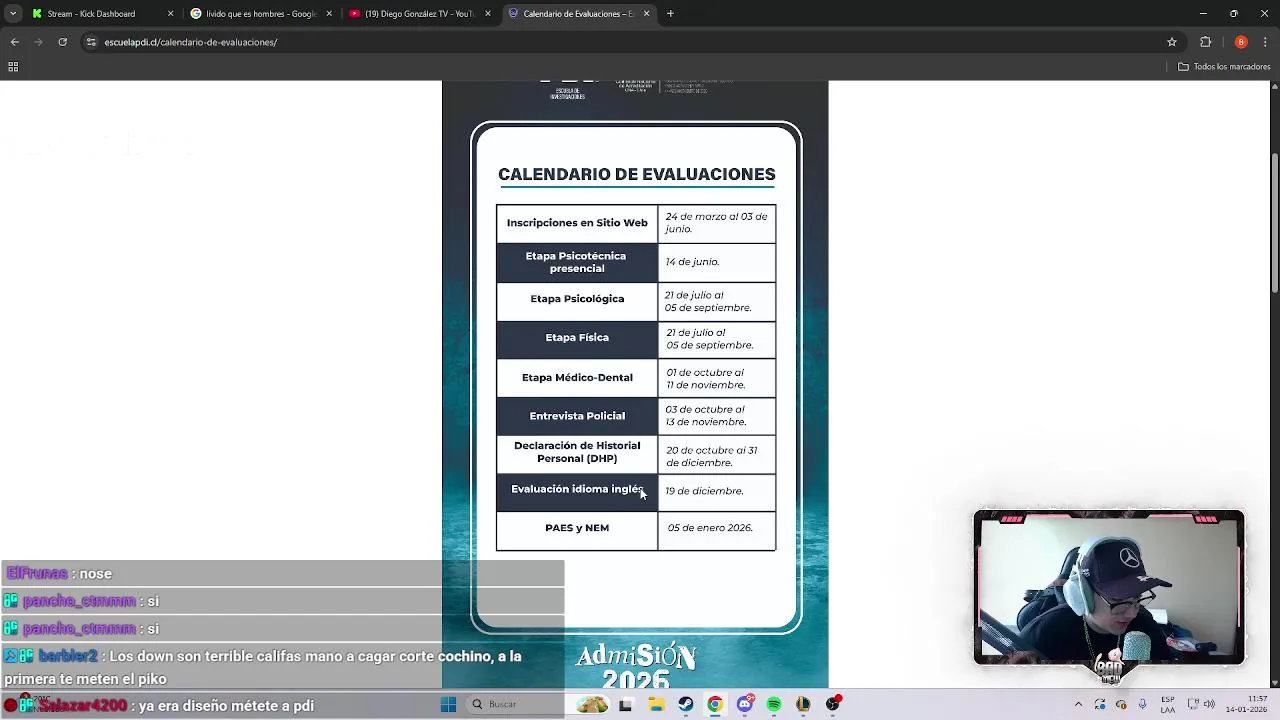The width and height of the screenshot is (1280, 720).
Task: Open site information icon in address bar
Action: click(x=91, y=42)
